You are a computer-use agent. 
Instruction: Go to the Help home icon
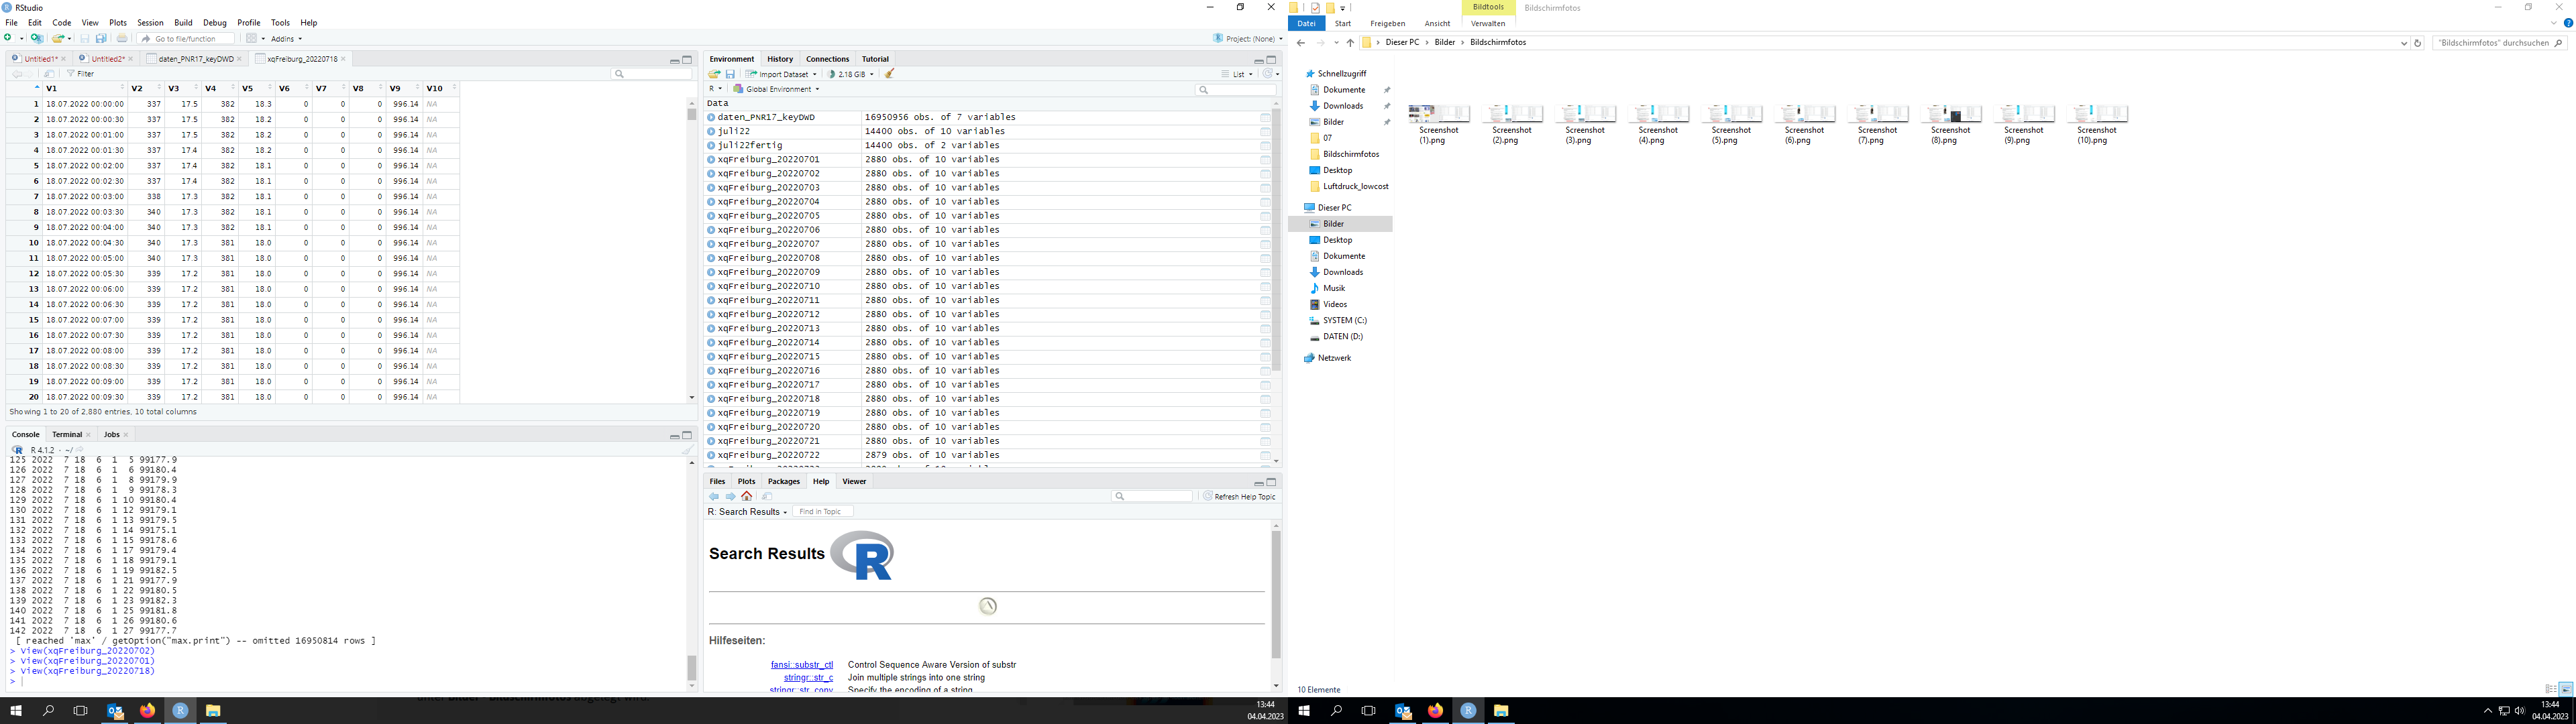point(746,496)
